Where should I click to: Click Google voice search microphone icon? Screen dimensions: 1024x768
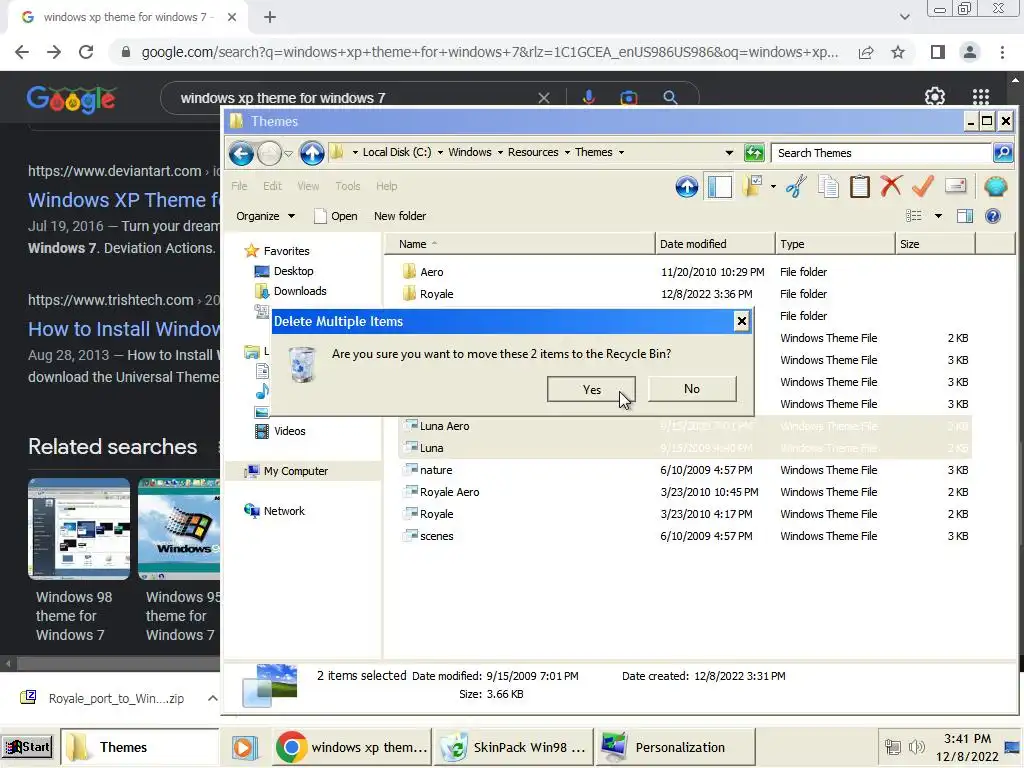click(588, 98)
